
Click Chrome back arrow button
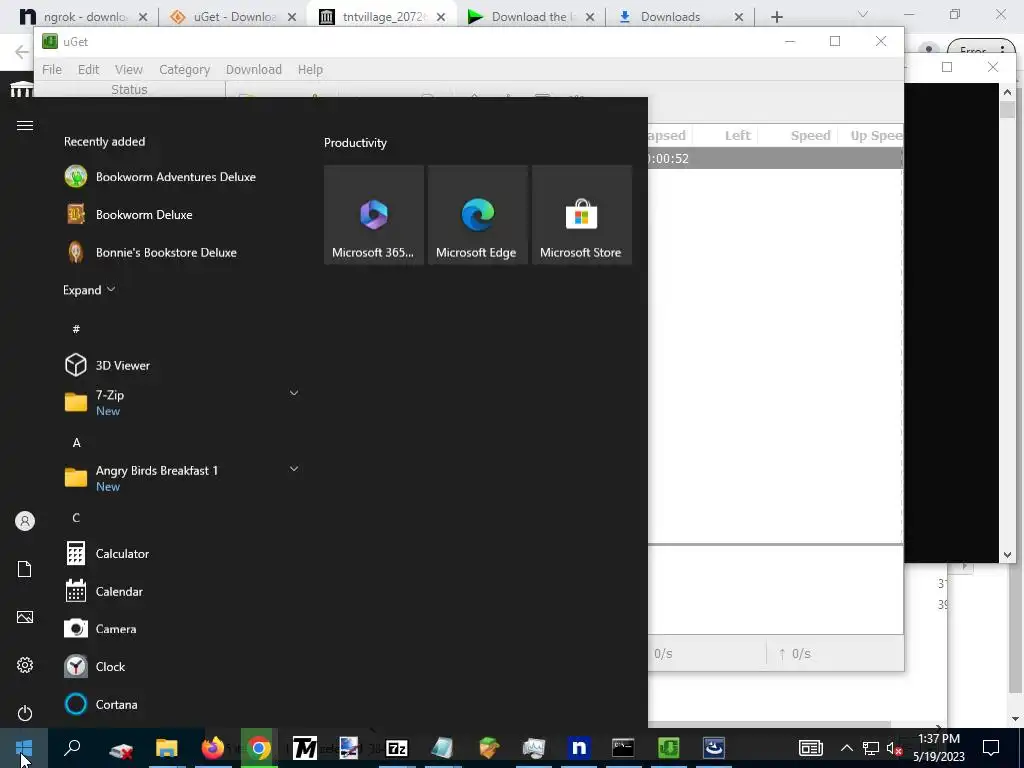pos(21,52)
